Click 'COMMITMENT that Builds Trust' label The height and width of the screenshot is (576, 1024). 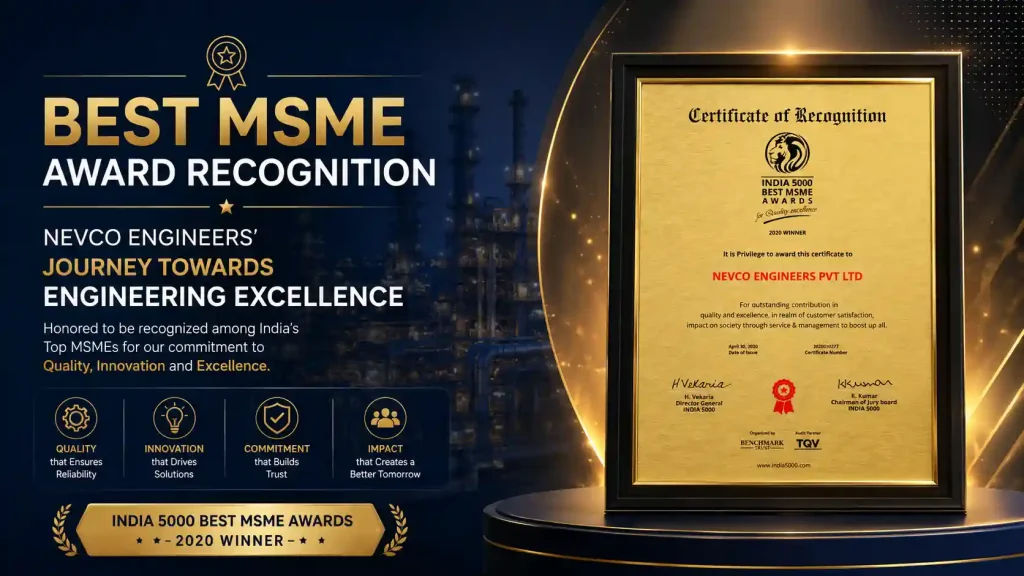(277, 461)
